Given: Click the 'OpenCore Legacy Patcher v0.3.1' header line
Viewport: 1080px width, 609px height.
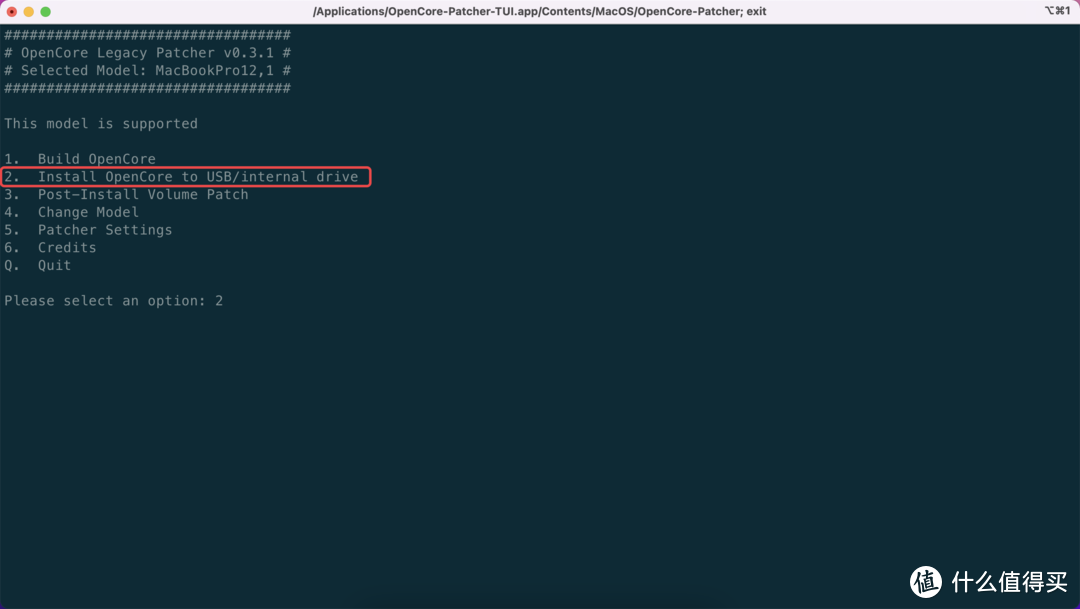Looking at the screenshot, I should (x=147, y=53).
